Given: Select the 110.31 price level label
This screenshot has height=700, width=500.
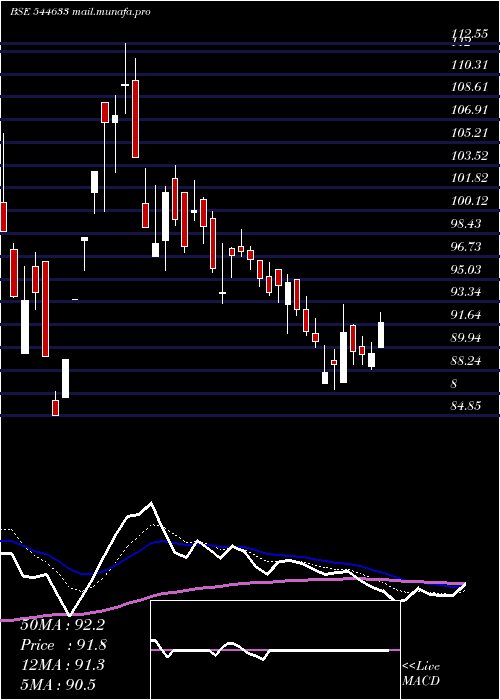Looking at the screenshot, I should pos(469,65).
